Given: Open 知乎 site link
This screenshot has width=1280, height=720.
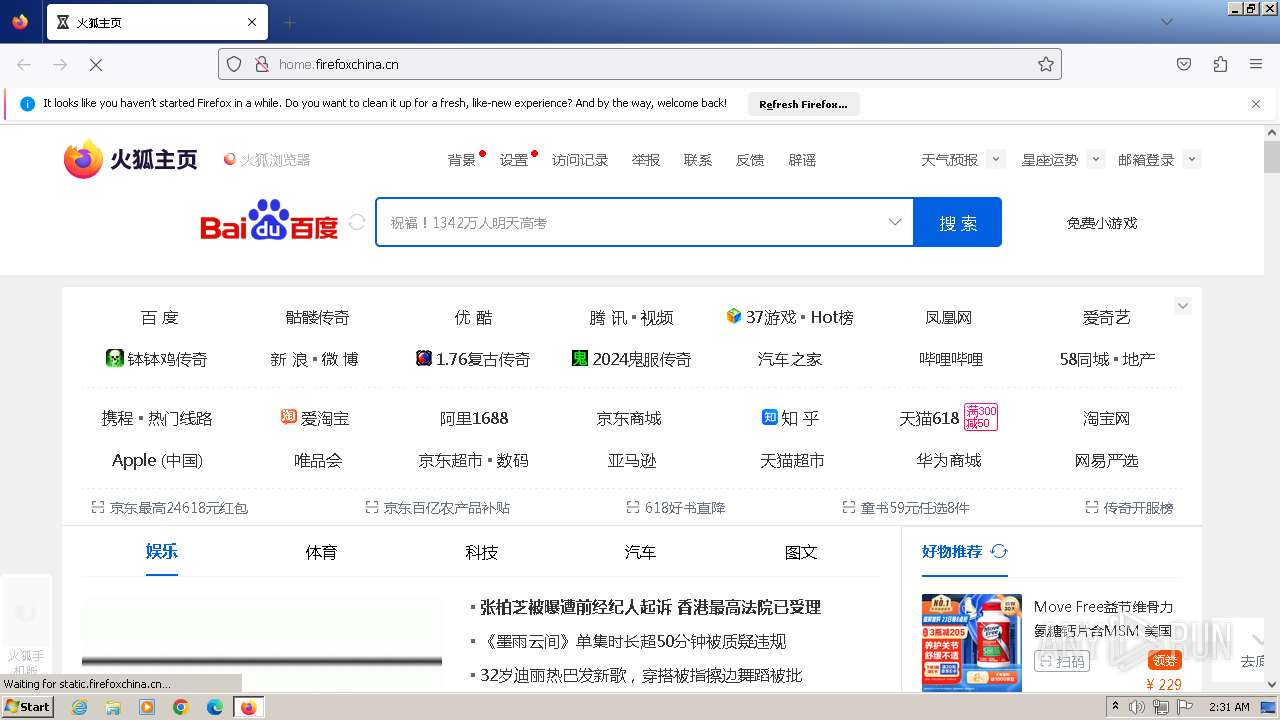Looking at the screenshot, I should click(x=790, y=418).
